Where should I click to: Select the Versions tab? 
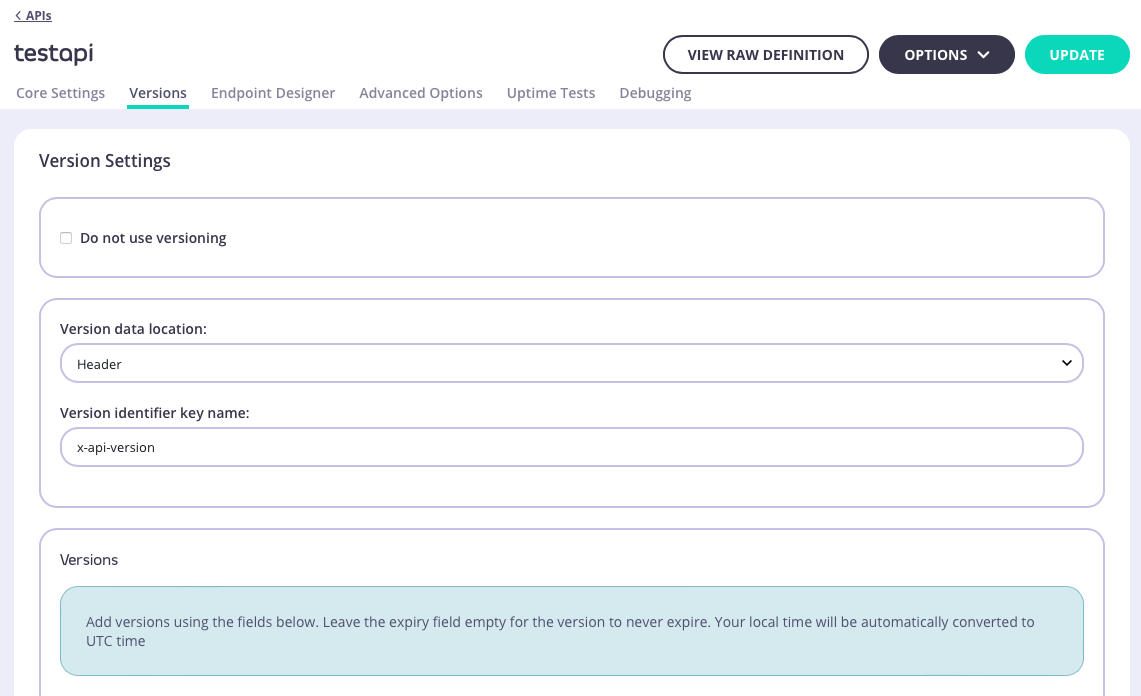click(x=157, y=92)
